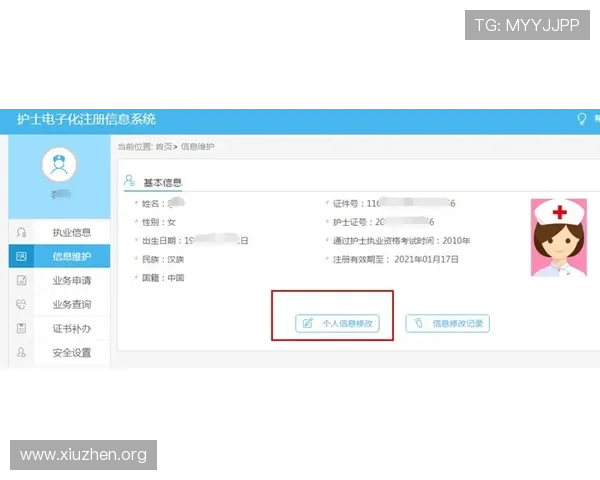The image size is (600, 480).
Task: Click 护士电子化注册信息系统 title
Action: [x=86, y=119]
